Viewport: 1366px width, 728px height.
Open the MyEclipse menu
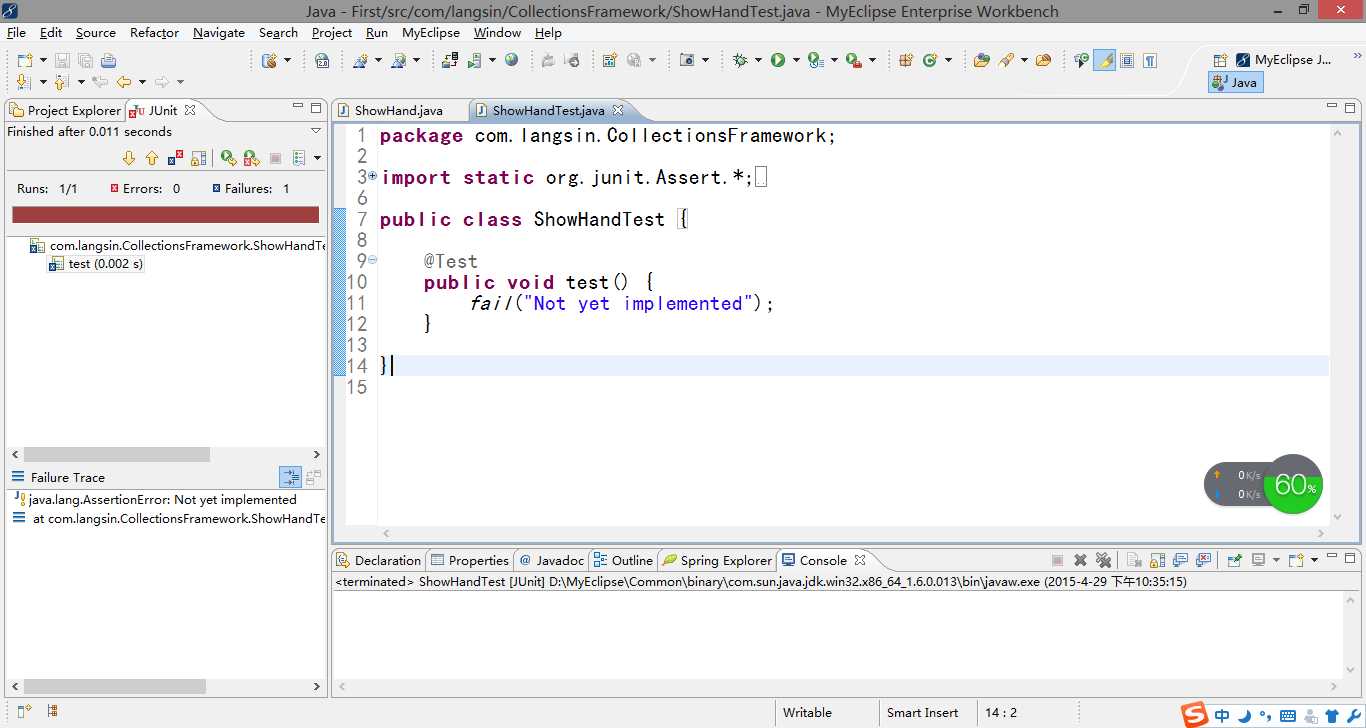[431, 33]
